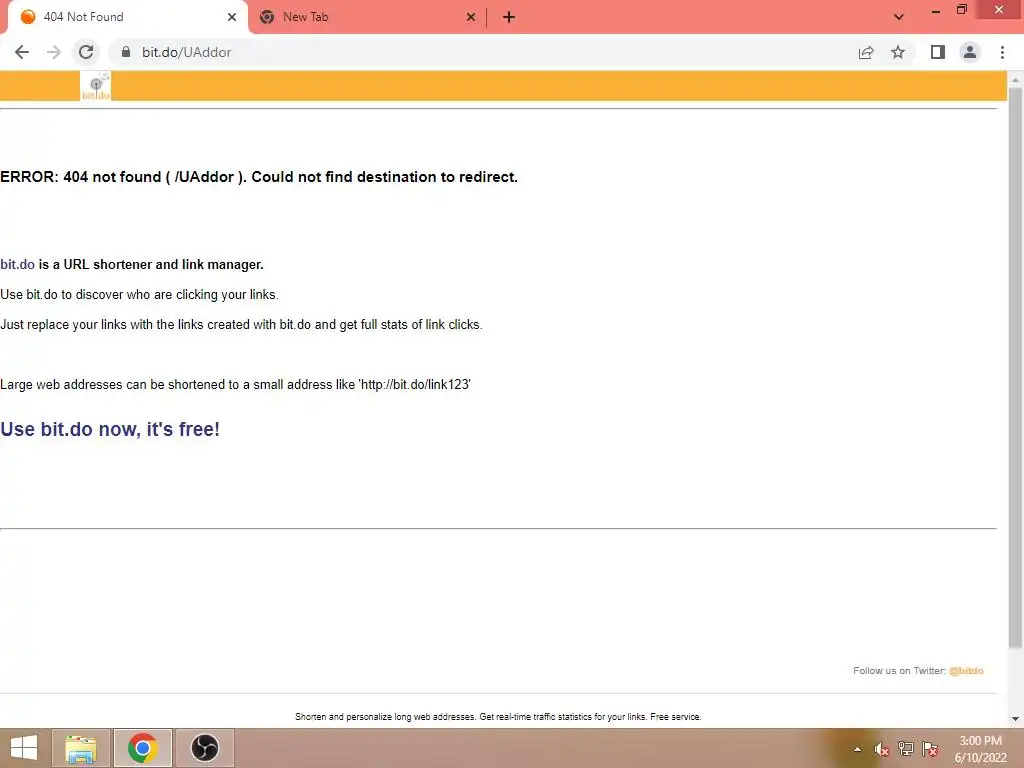Click the network tray icon
The image size is (1024, 768).
click(x=905, y=749)
